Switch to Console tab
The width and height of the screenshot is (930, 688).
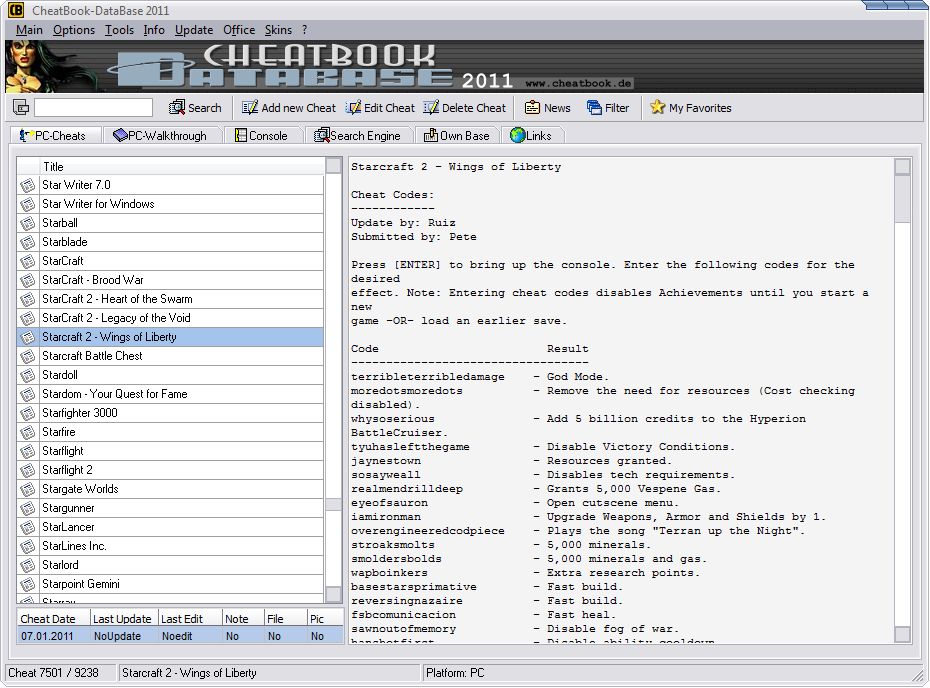click(264, 135)
